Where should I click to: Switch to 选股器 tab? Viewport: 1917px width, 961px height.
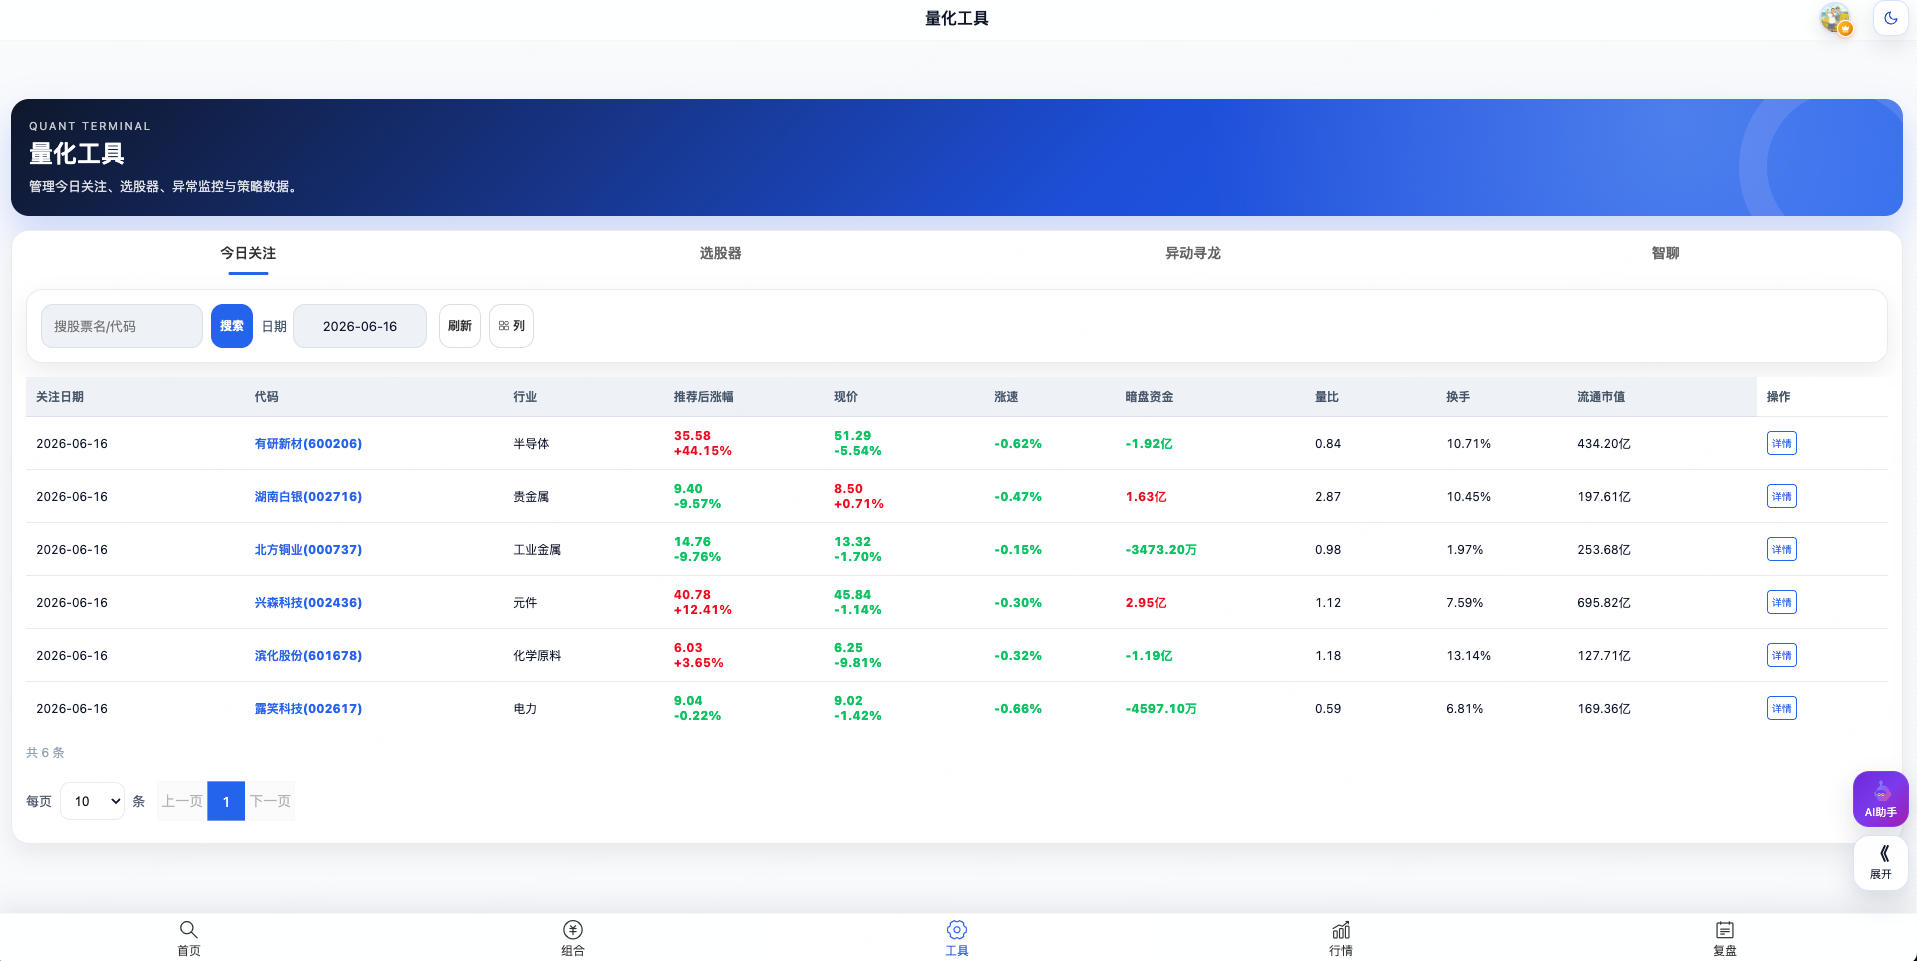(x=720, y=253)
